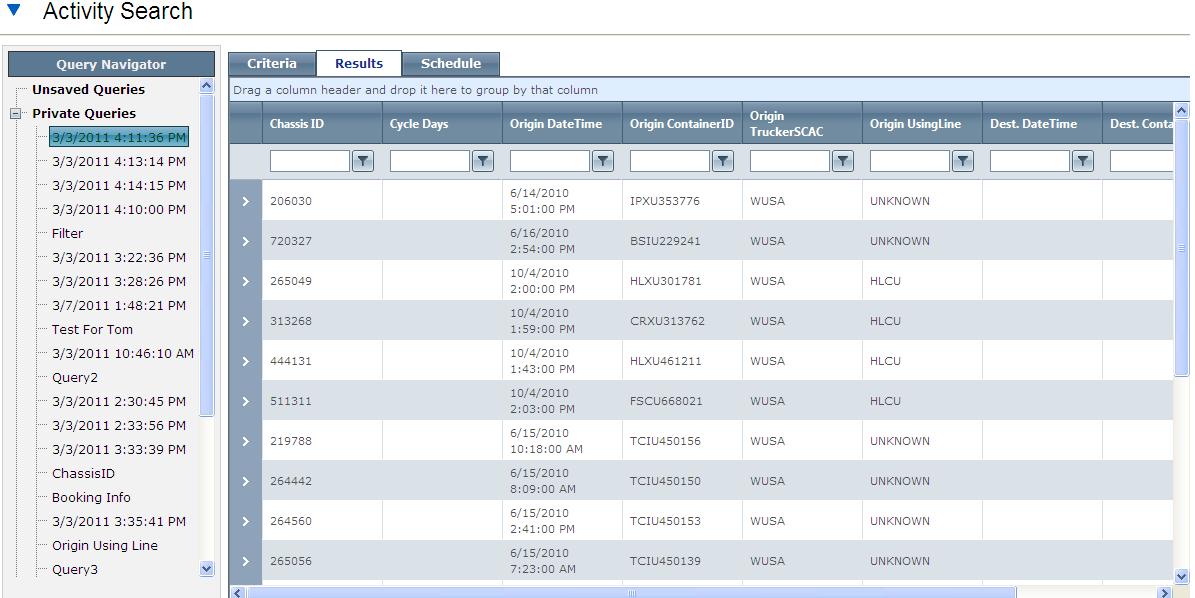
Task: Click the Query Navigator scroll down arrow
Action: (207, 568)
